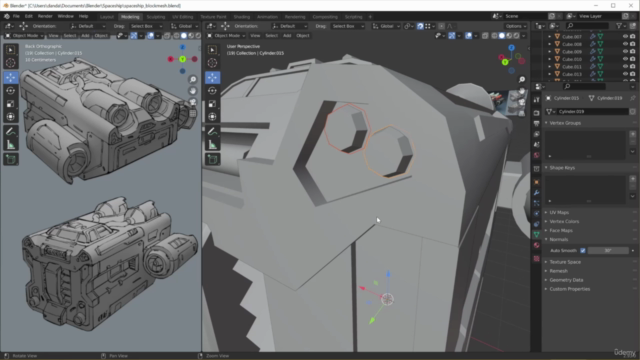Expand the Geometry Data panel
The width and height of the screenshot is (640, 360).
(566, 280)
